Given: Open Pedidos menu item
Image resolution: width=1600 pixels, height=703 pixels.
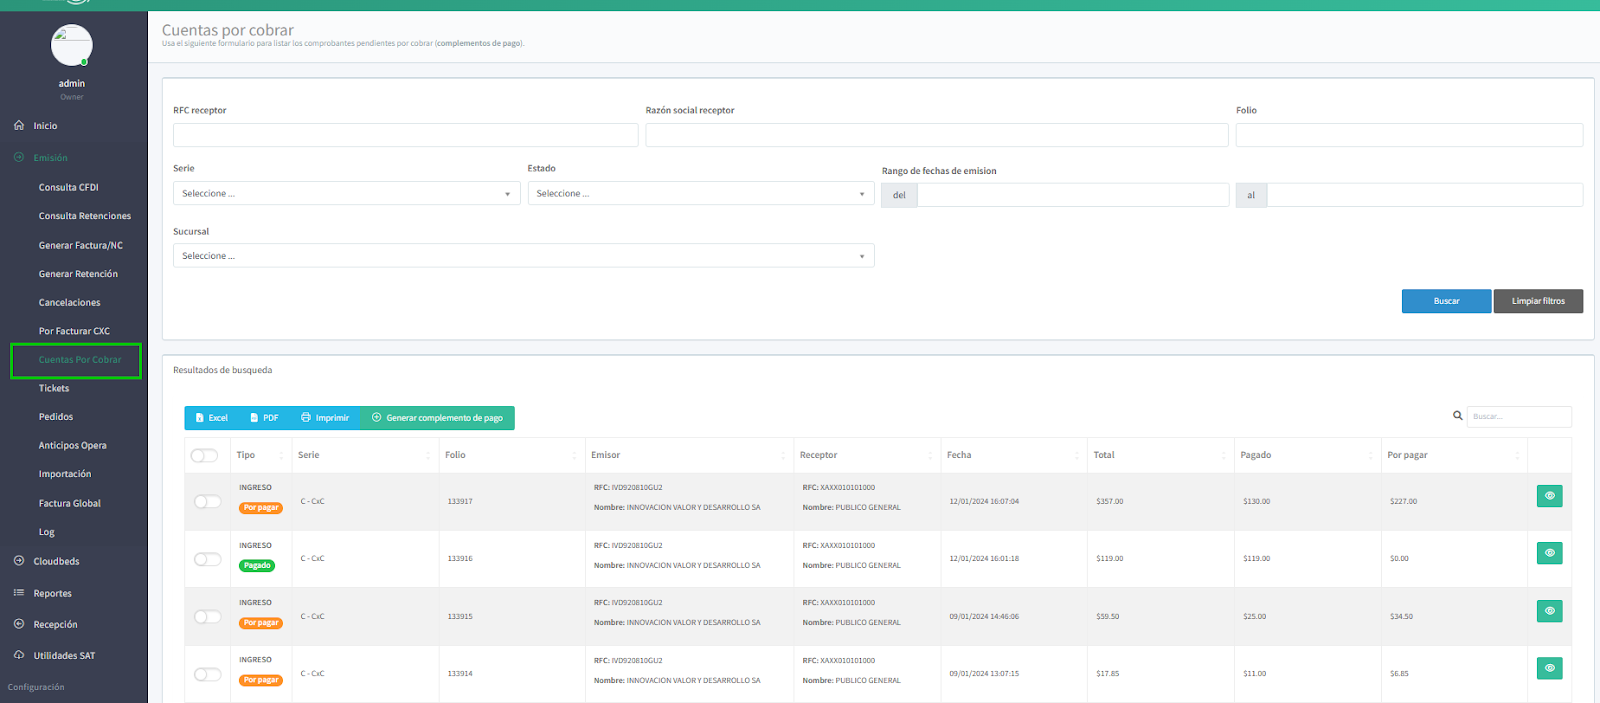Looking at the screenshot, I should (56, 417).
